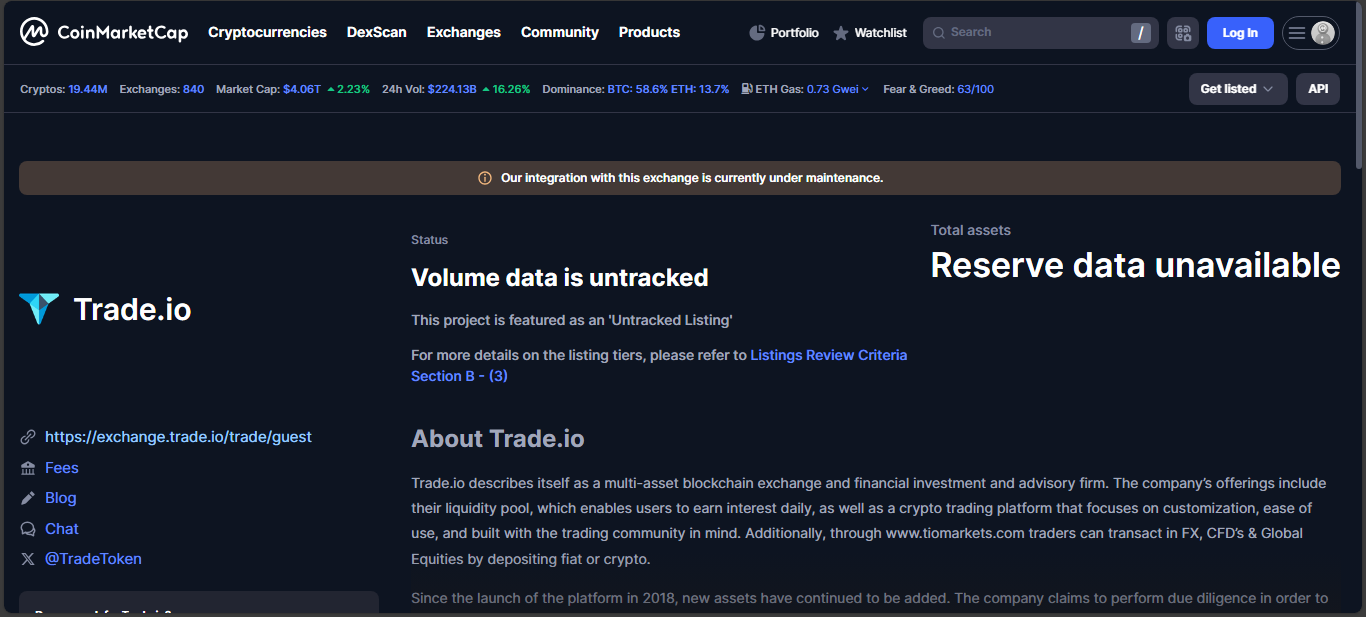1366x617 pixels.
Task: Open the Portfolio pie chart icon
Action: [x=757, y=33]
